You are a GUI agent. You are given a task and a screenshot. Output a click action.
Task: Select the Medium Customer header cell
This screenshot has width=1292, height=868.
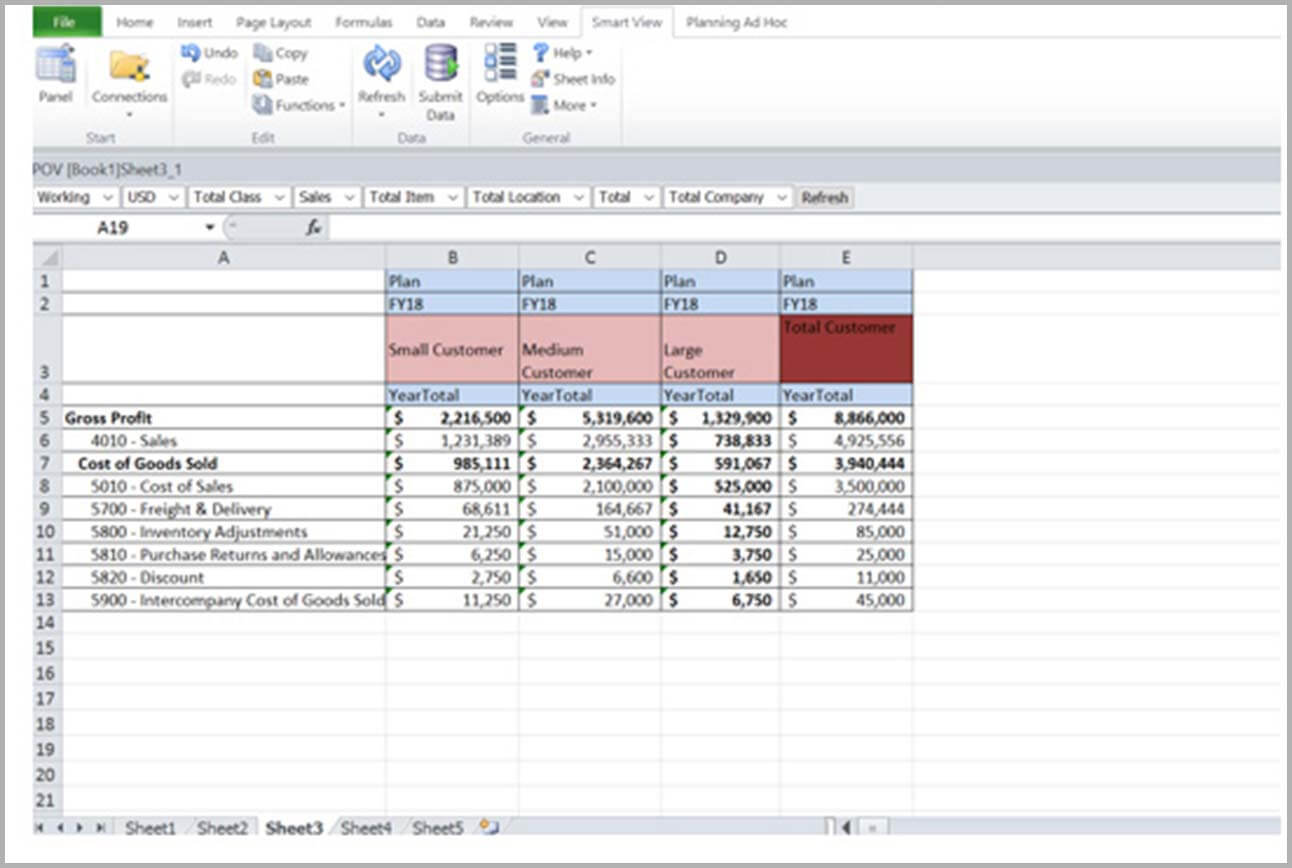point(589,349)
